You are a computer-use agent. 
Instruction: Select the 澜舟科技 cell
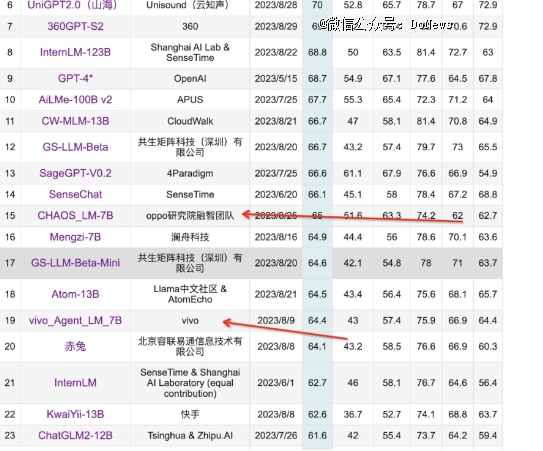click(190, 237)
